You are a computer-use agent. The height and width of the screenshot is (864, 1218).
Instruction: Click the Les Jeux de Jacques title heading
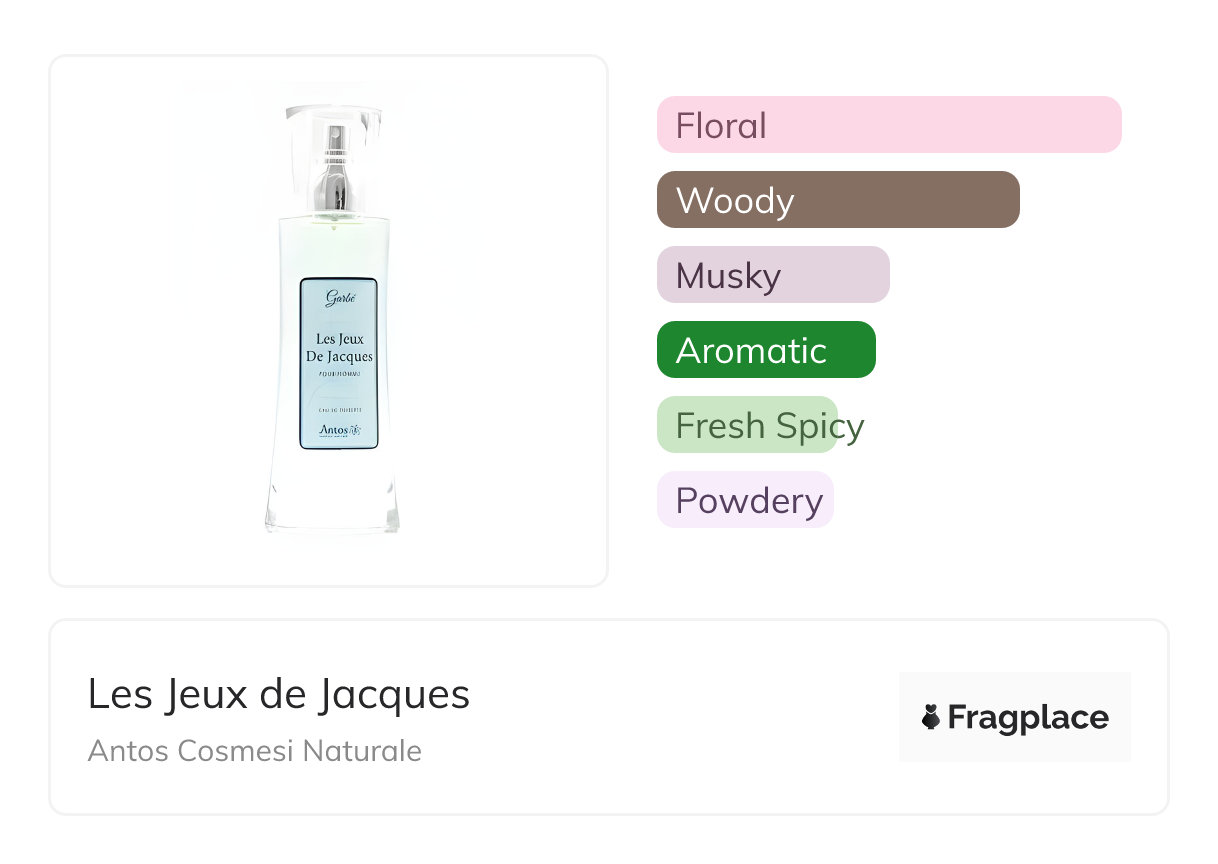click(278, 693)
